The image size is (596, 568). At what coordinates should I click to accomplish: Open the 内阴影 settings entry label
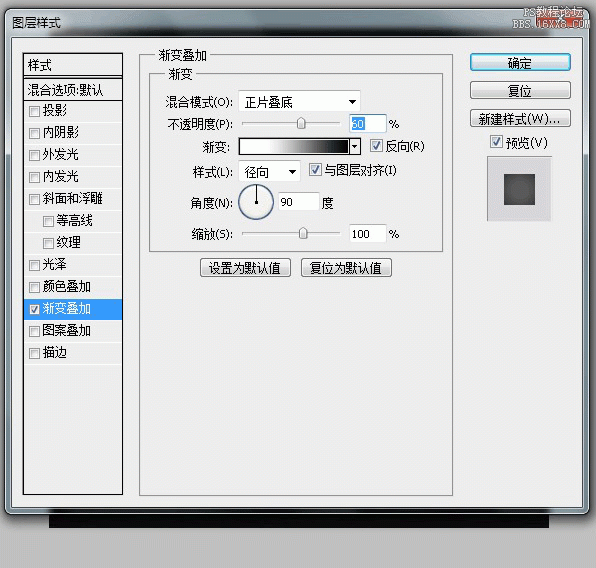point(61,132)
